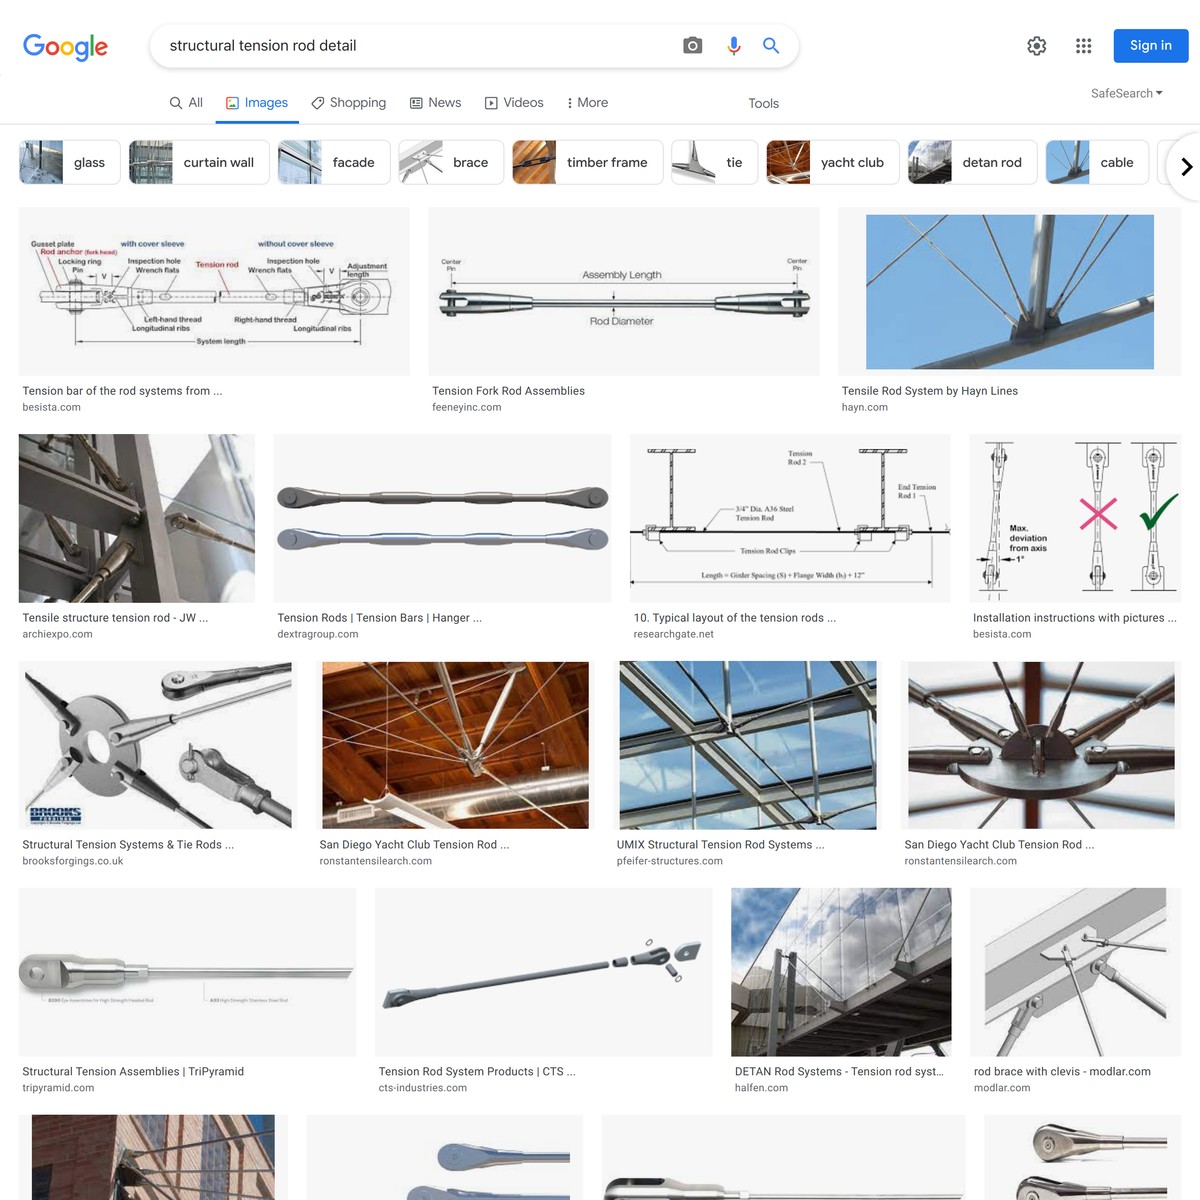Click the Sign in button
The height and width of the screenshot is (1200, 1200).
click(1150, 45)
